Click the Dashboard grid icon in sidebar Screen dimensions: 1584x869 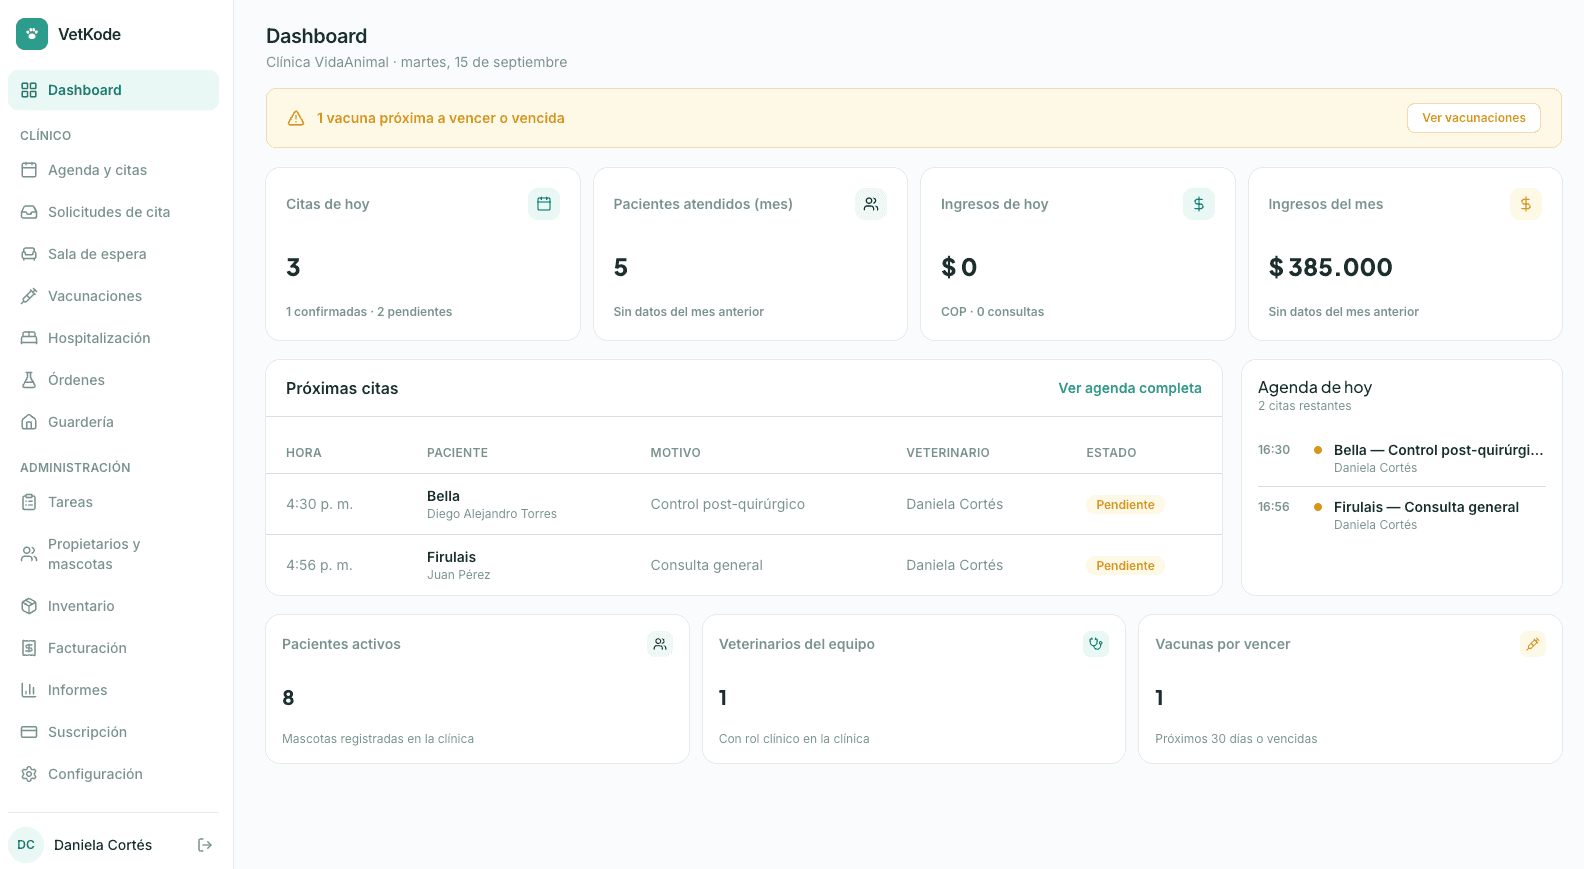point(29,90)
